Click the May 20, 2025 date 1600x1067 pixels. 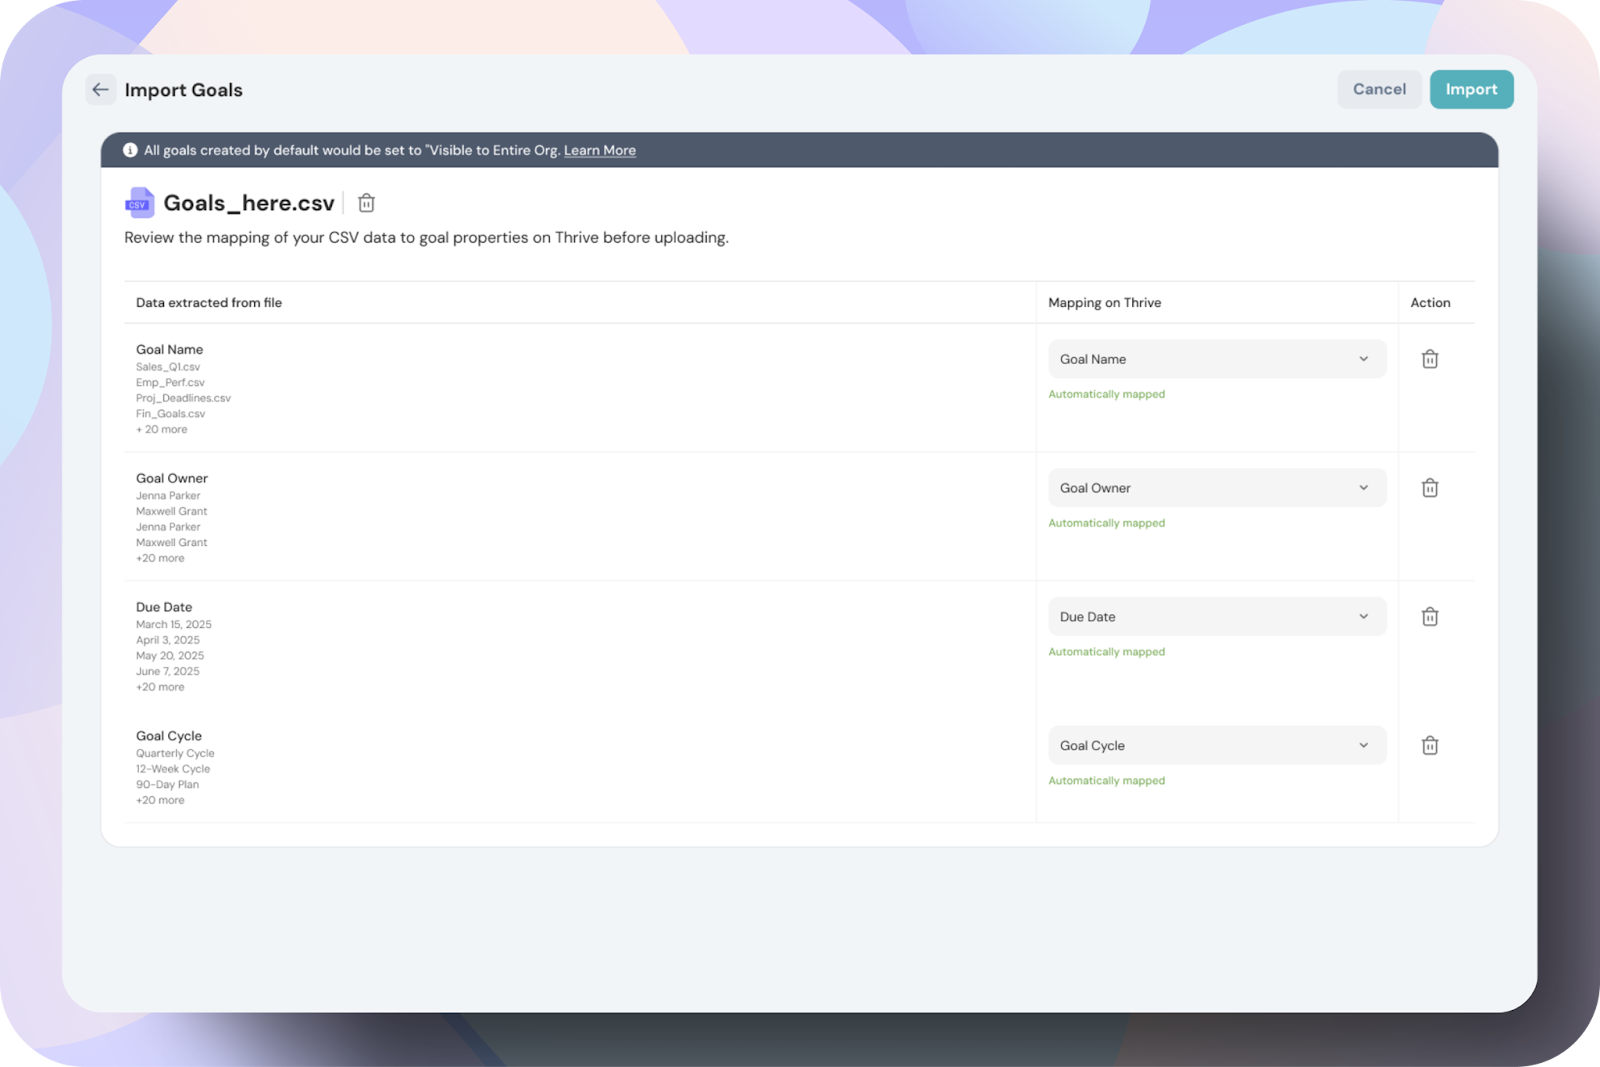(170, 656)
